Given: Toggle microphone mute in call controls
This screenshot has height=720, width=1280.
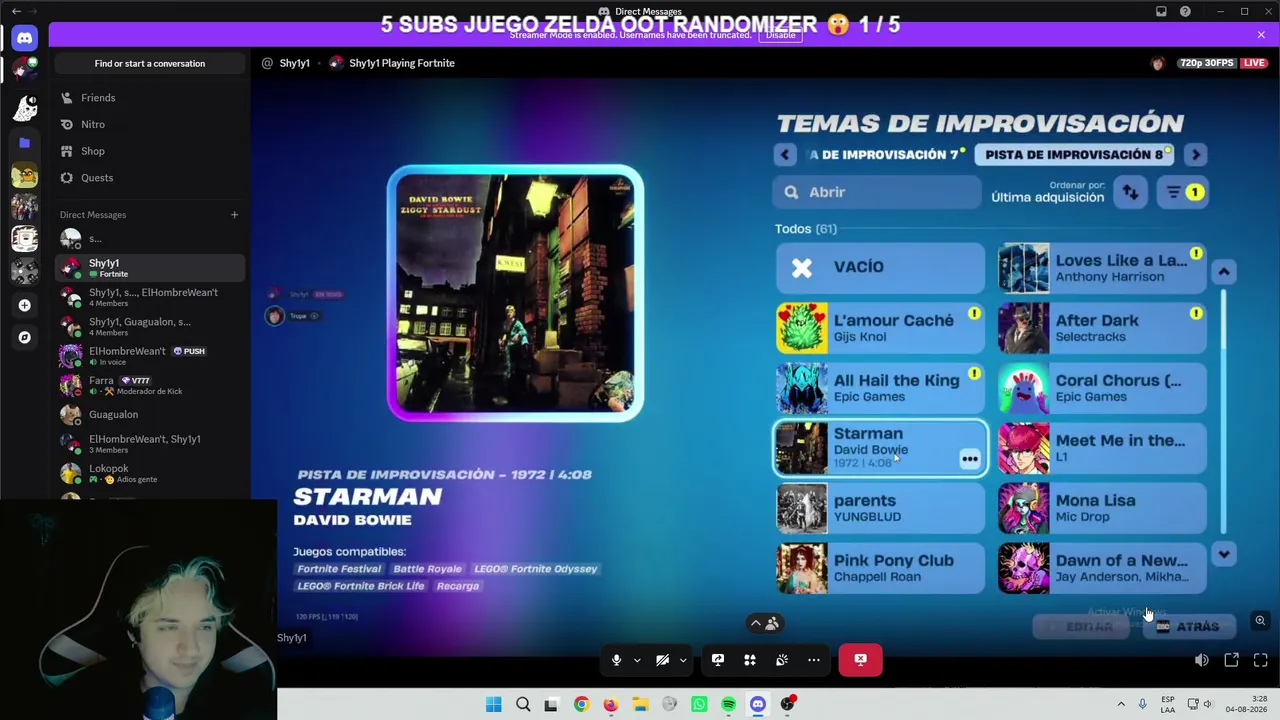Looking at the screenshot, I should (616, 660).
